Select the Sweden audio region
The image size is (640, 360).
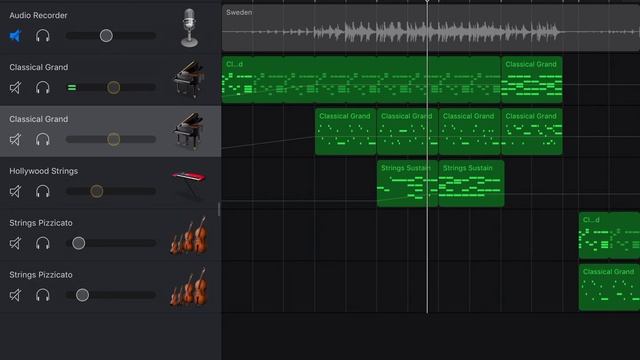point(431,28)
